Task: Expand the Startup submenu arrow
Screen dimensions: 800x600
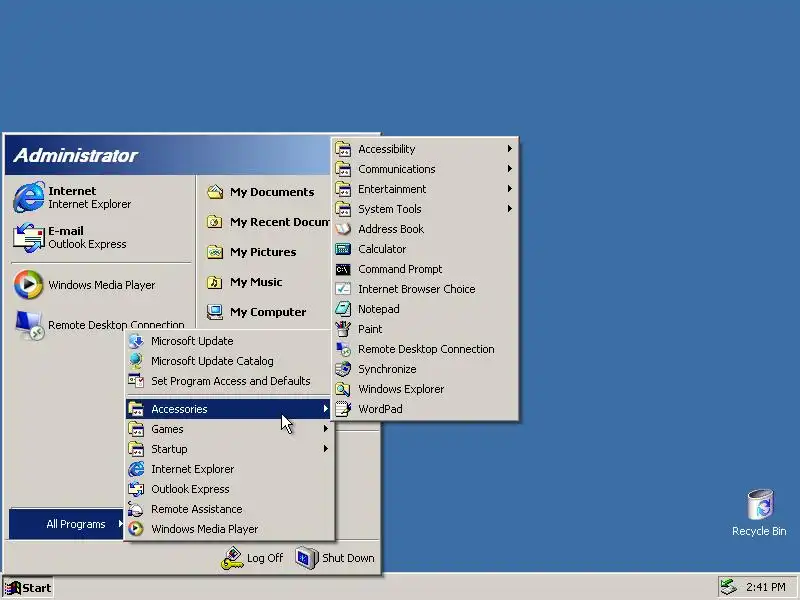Action: [325, 448]
